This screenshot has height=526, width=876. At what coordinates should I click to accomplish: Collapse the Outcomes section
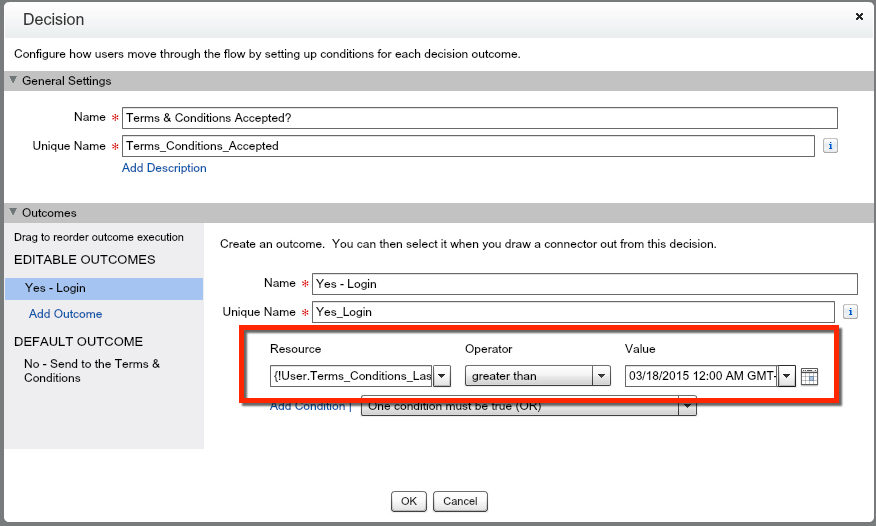click(14, 213)
